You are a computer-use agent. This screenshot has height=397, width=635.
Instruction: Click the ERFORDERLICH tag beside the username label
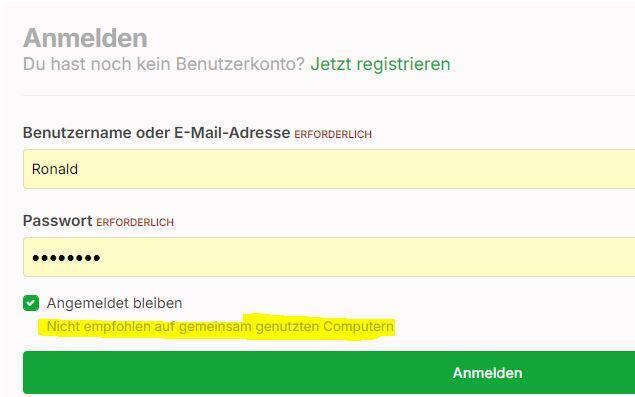333,134
